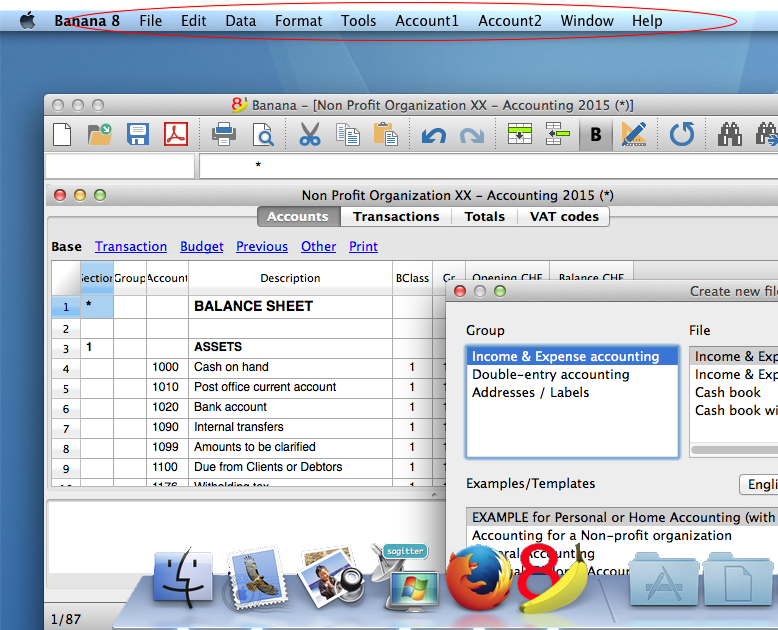Open the Data menu
The image size is (778, 630).
[241, 21]
